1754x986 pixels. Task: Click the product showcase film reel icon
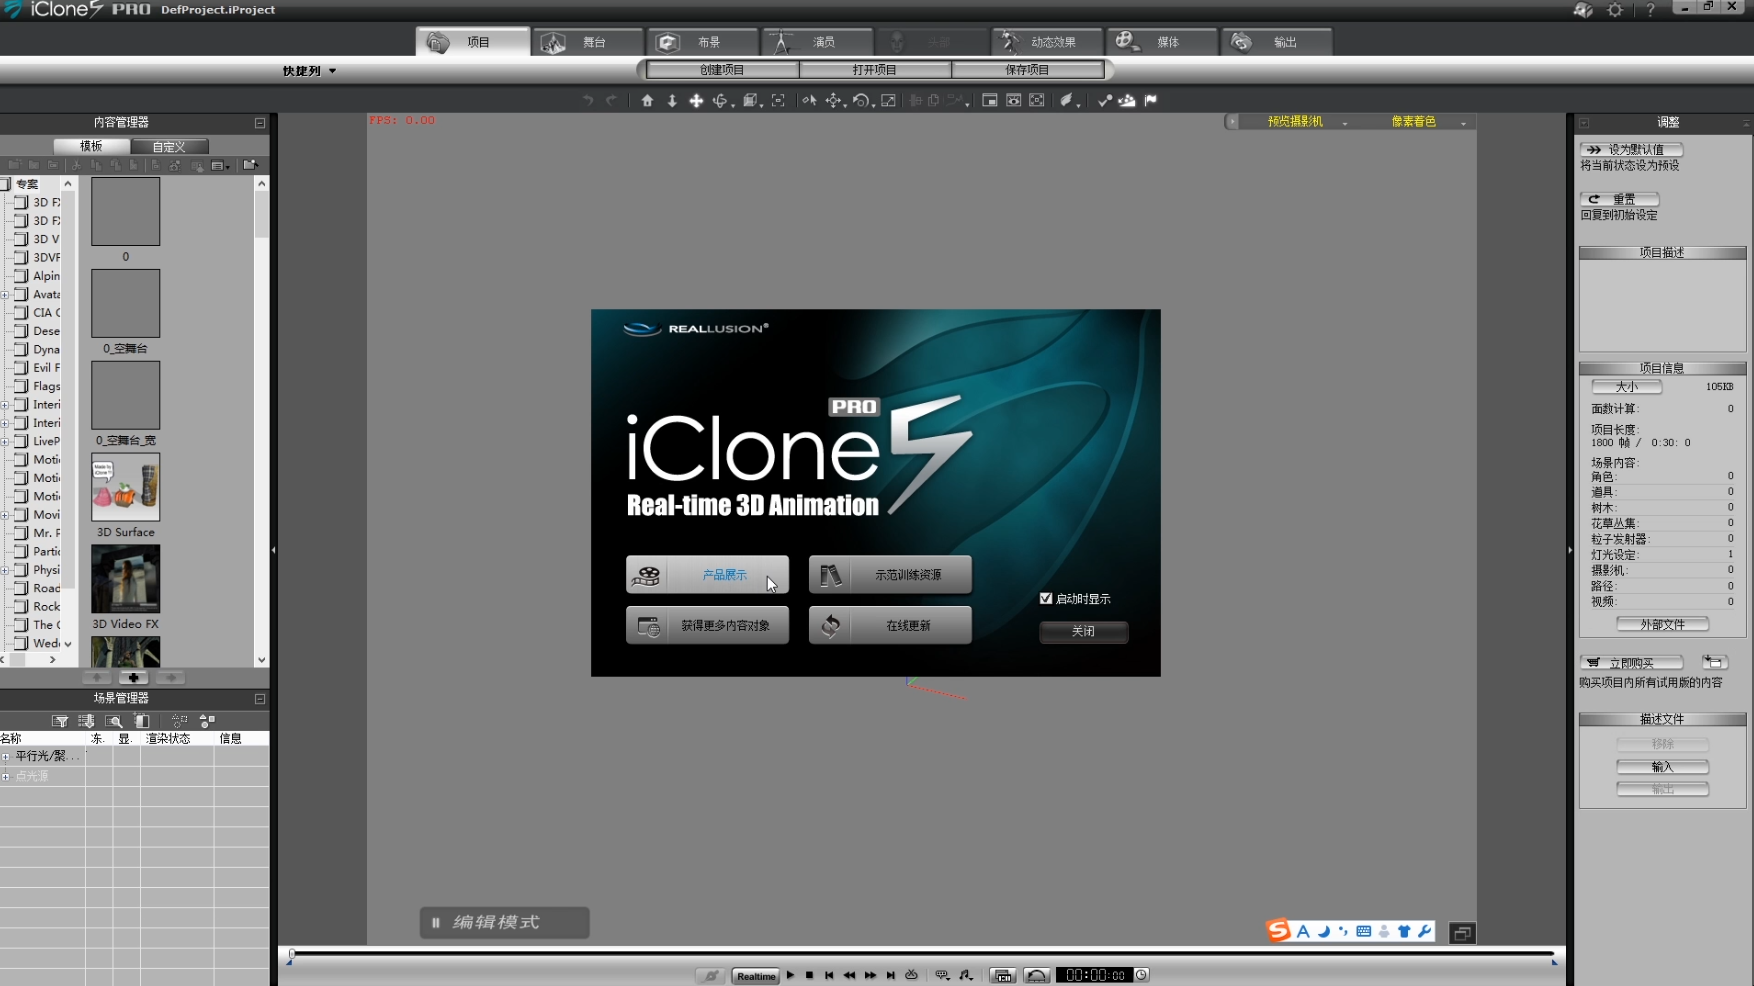pyautogui.click(x=648, y=575)
